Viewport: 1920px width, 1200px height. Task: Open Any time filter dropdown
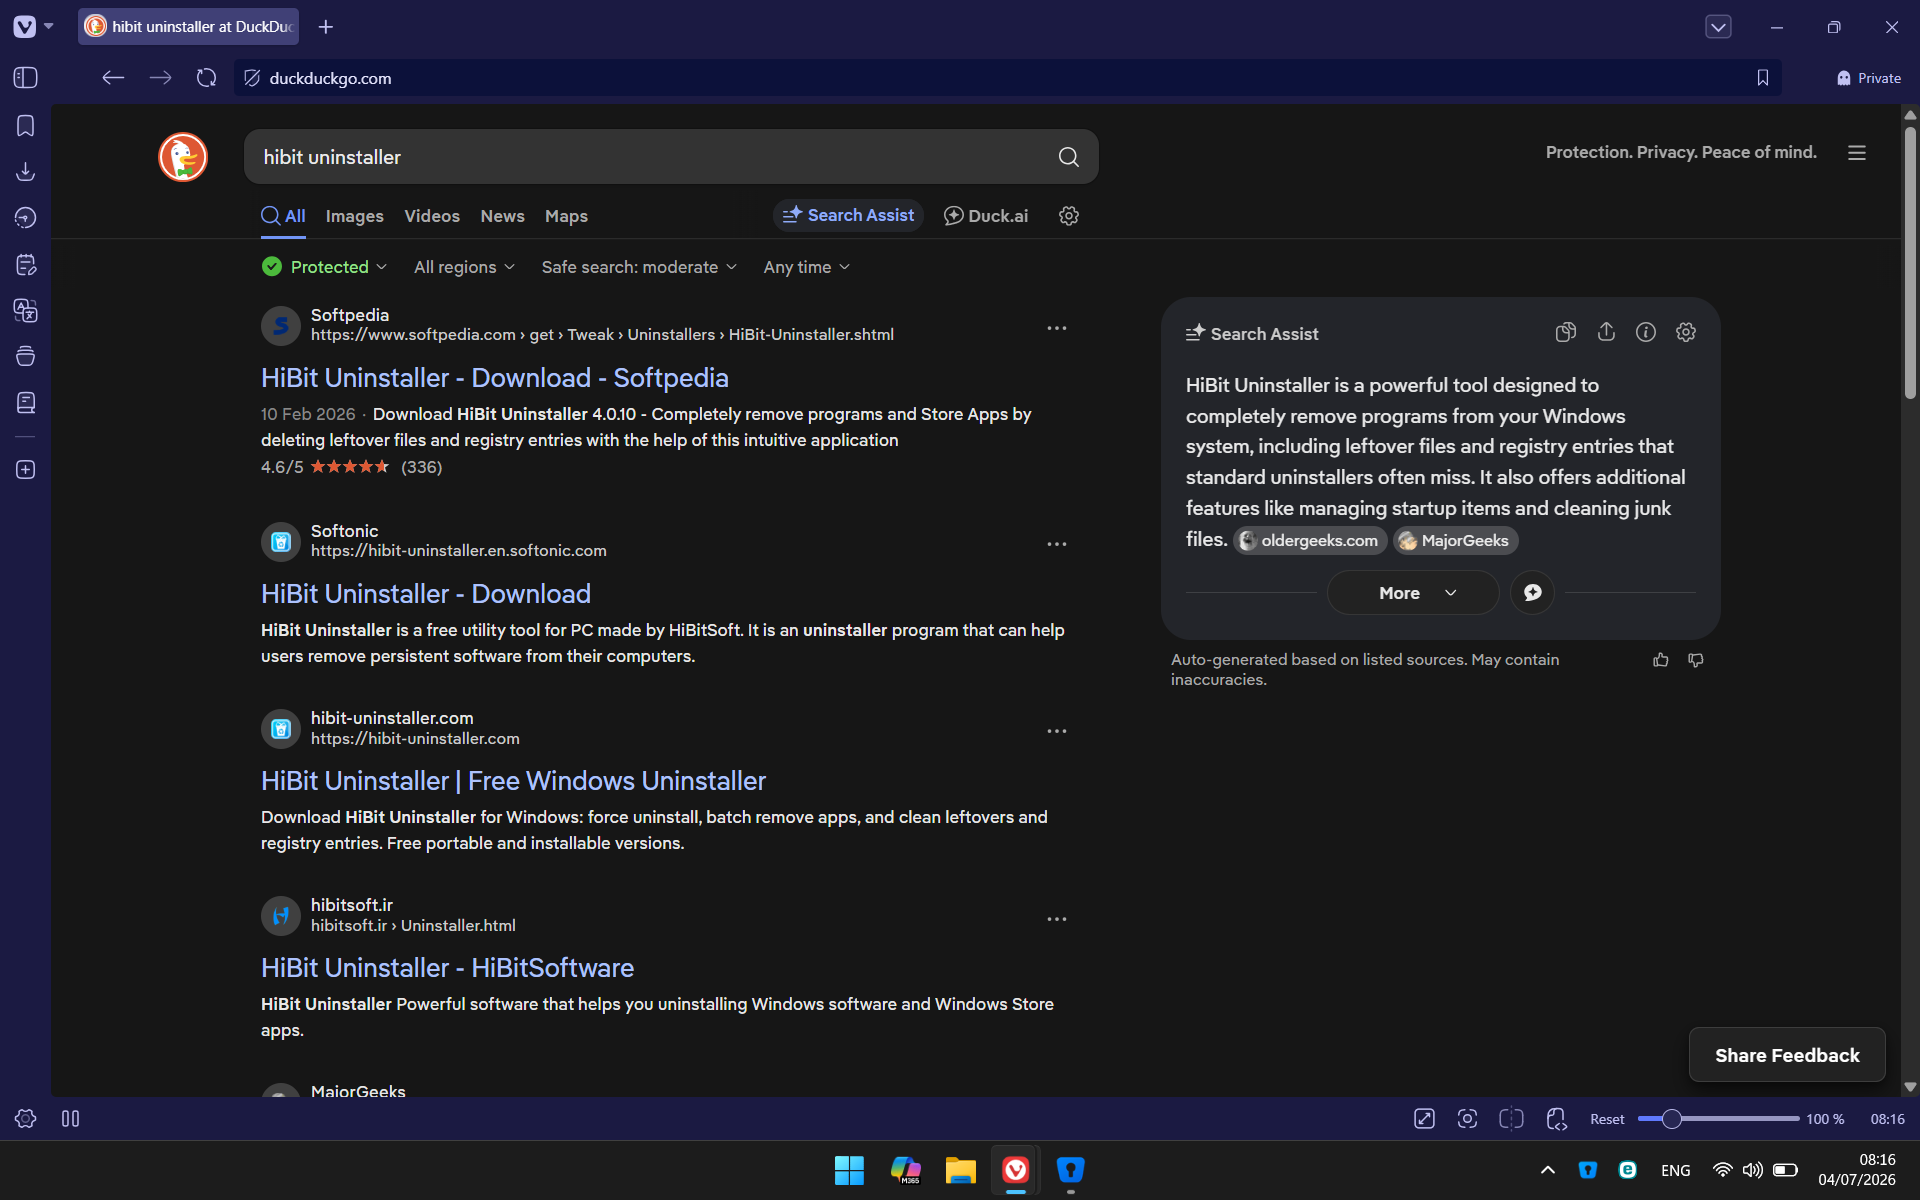tap(806, 267)
